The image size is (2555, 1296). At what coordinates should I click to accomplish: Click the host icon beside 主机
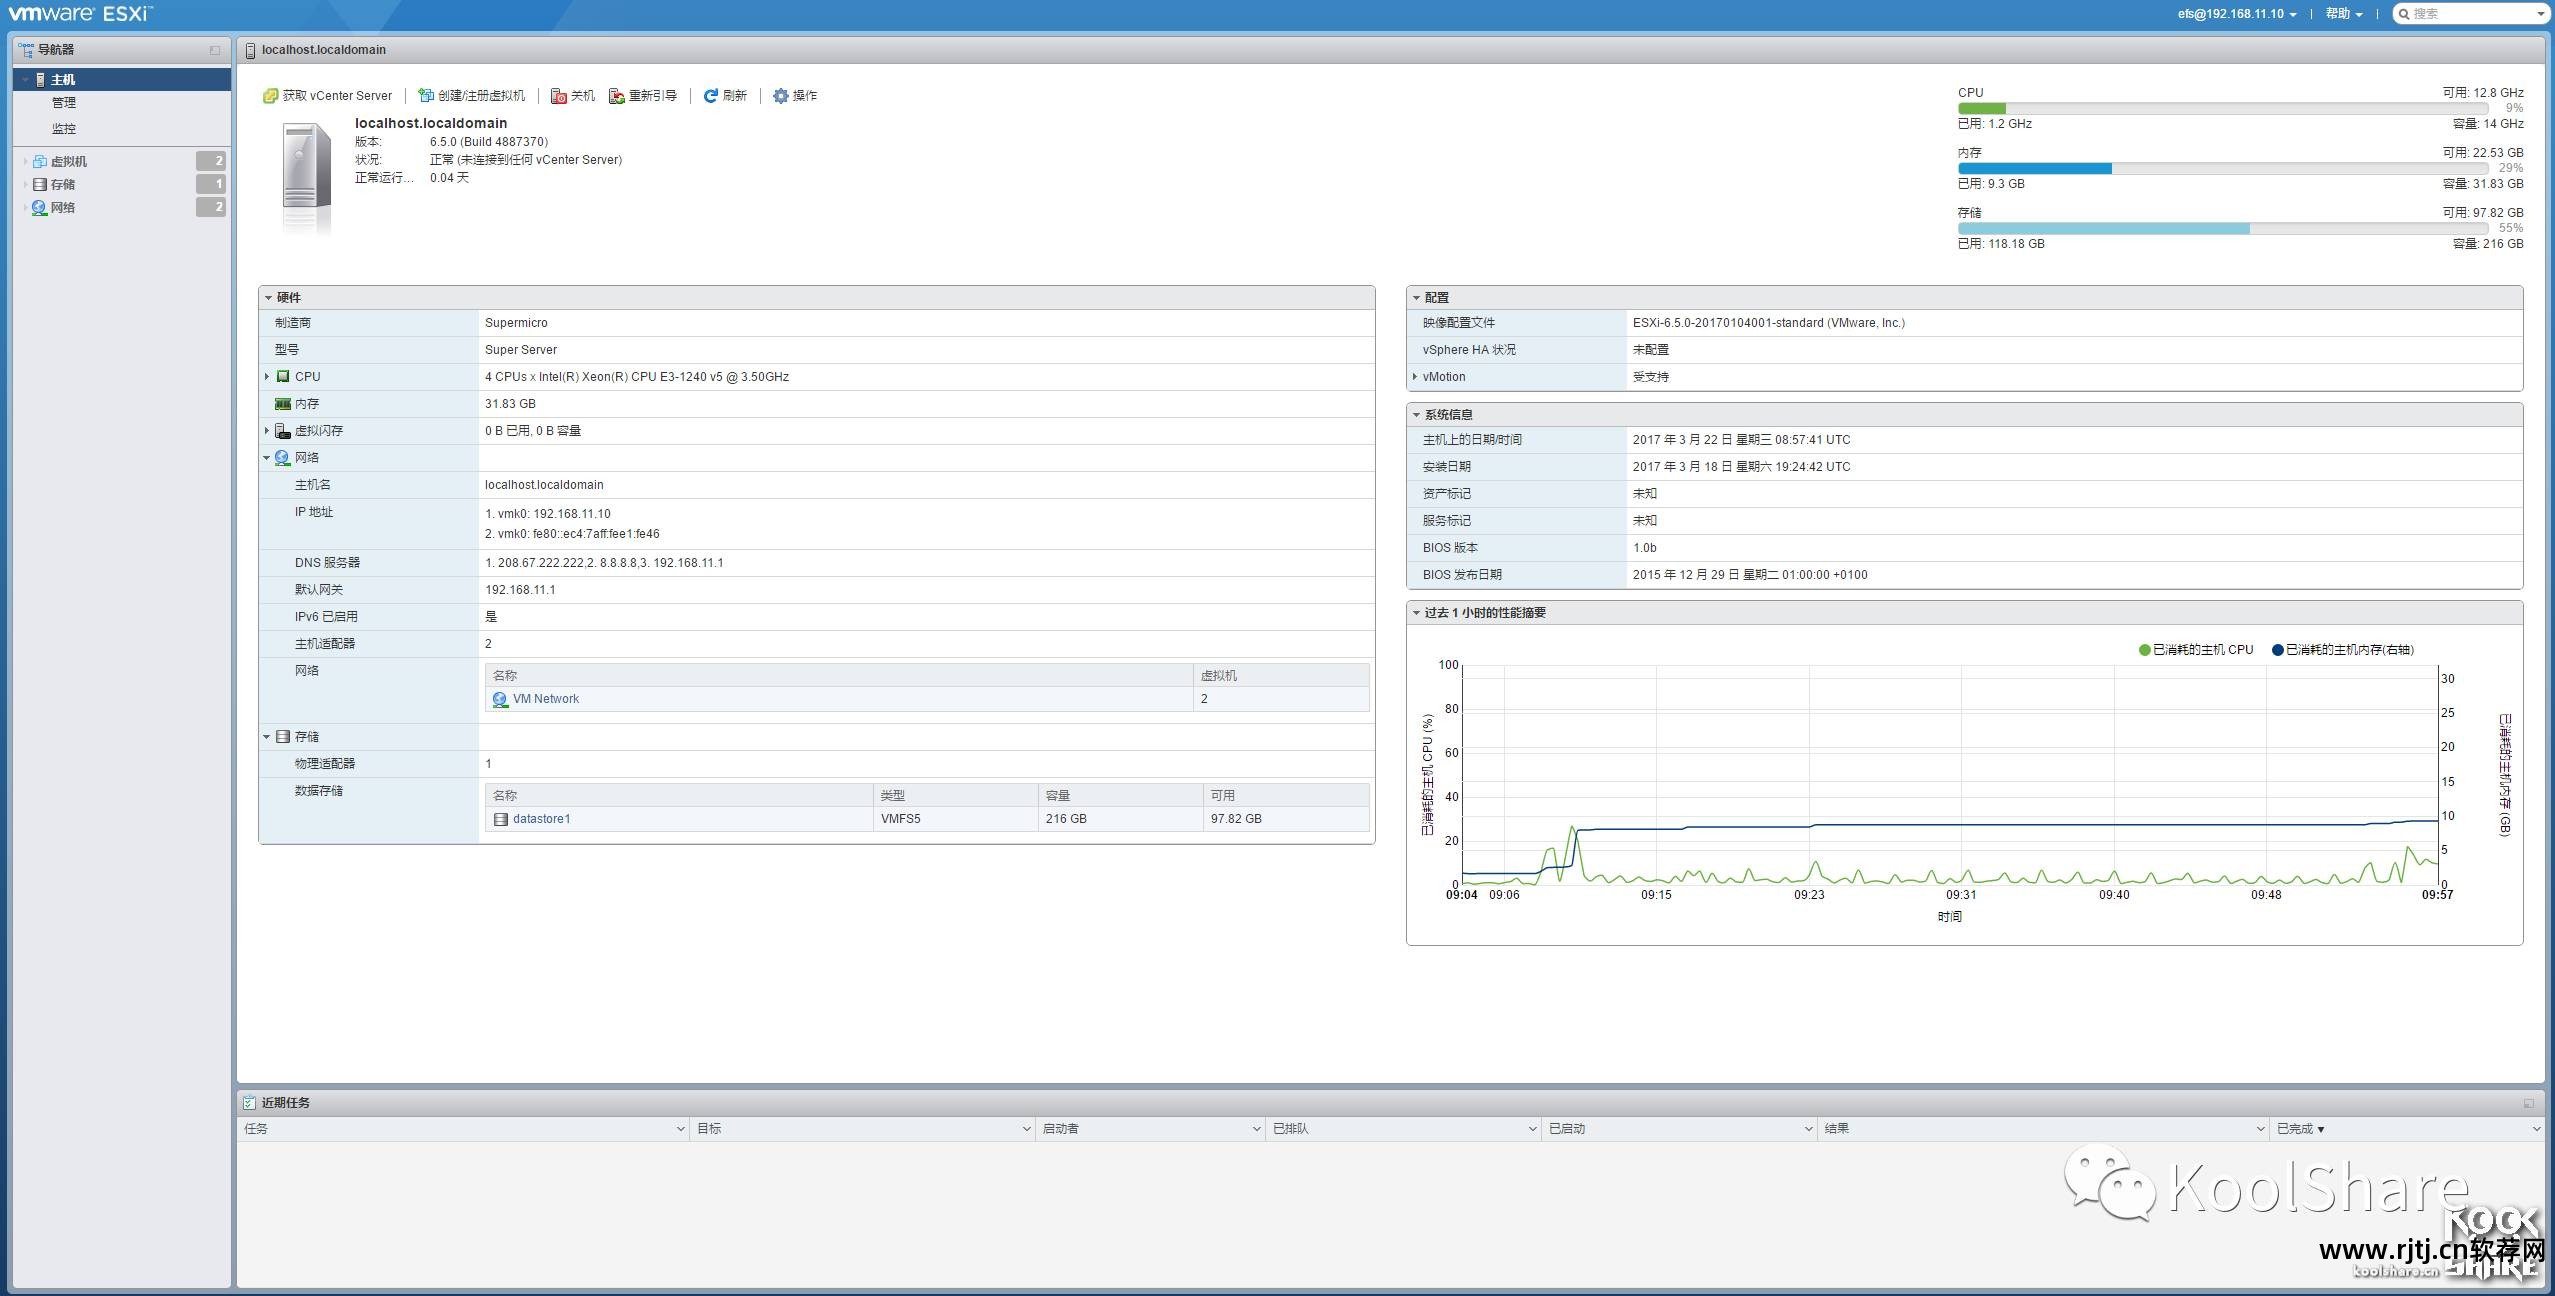pyautogui.click(x=40, y=79)
